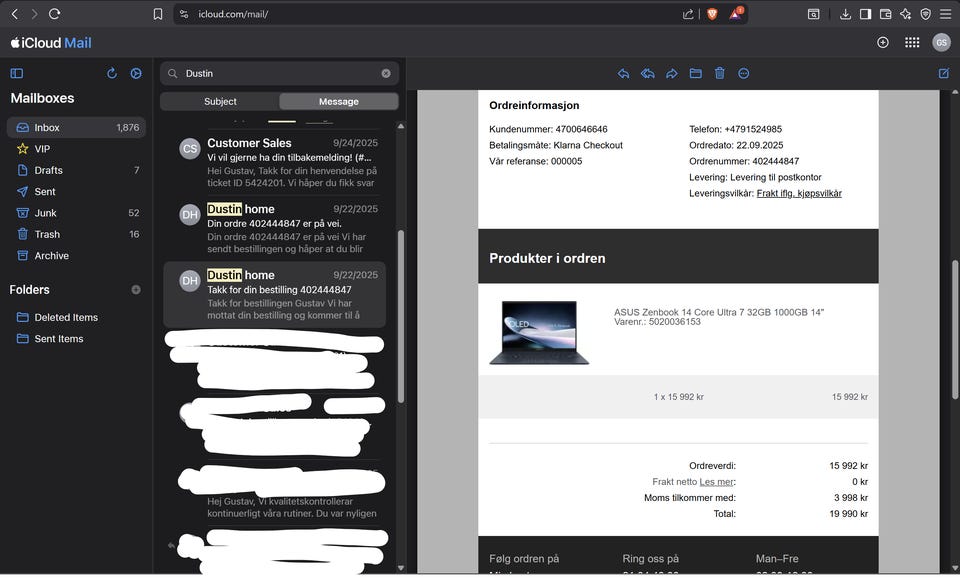The image size is (960, 579).
Task: Open email 'Din ordre 402444847 er på vei'
Action: point(275,228)
